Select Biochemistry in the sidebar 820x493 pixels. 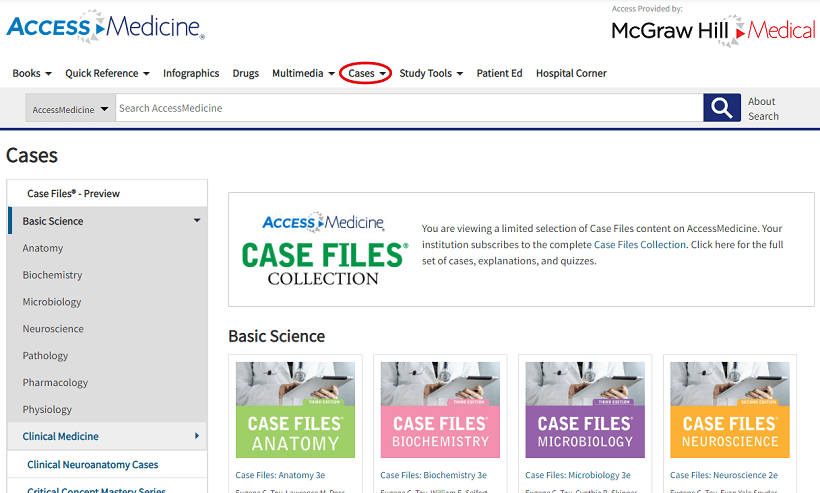pos(52,275)
